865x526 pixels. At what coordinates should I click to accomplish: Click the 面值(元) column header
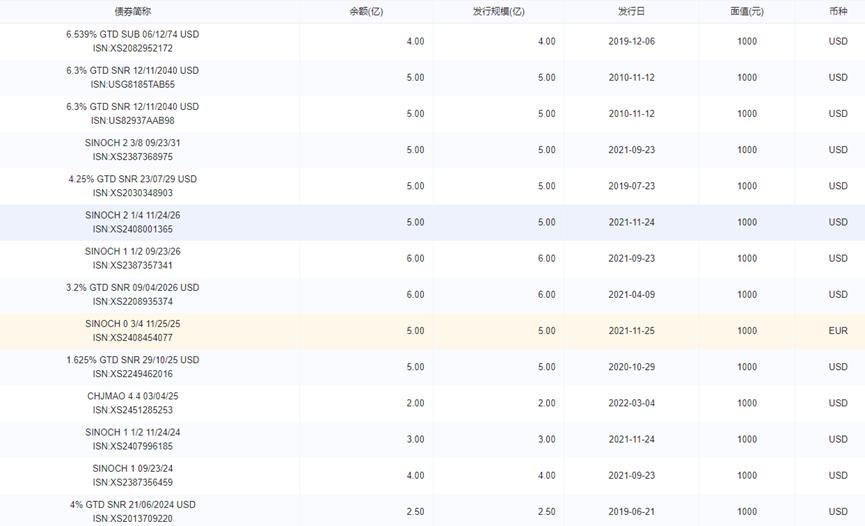pos(746,11)
